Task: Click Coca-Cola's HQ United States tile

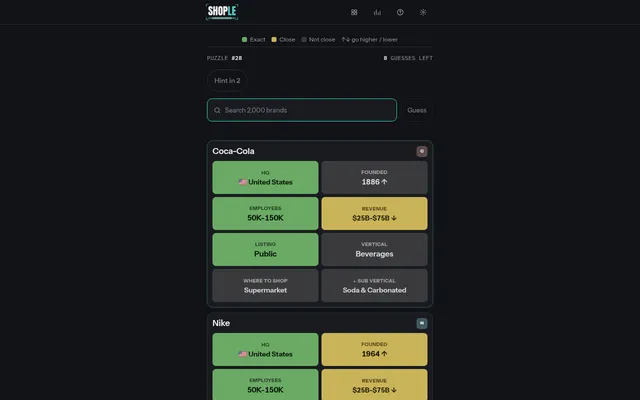Action: pyautogui.click(x=265, y=178)
